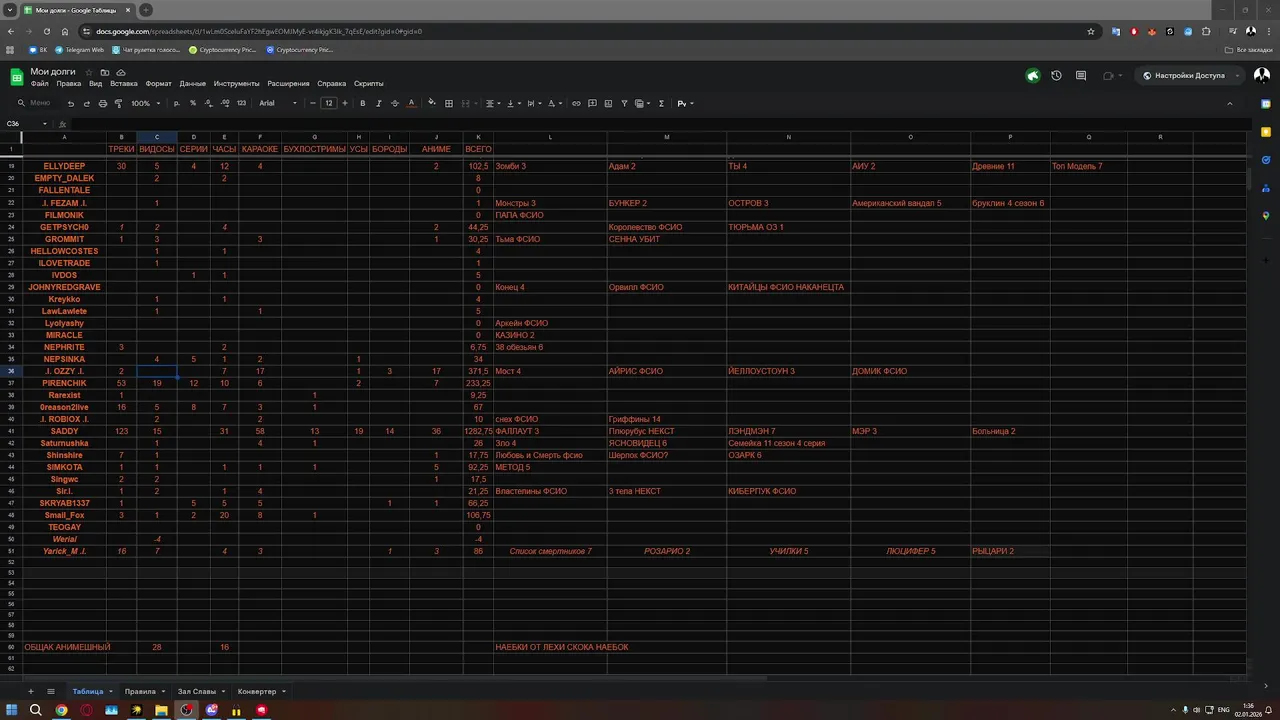The width and height of the screenshot is (1280, 720).
Task: Click the font size field showing 12
Action: pyautogui.click(x=328, y=103)
